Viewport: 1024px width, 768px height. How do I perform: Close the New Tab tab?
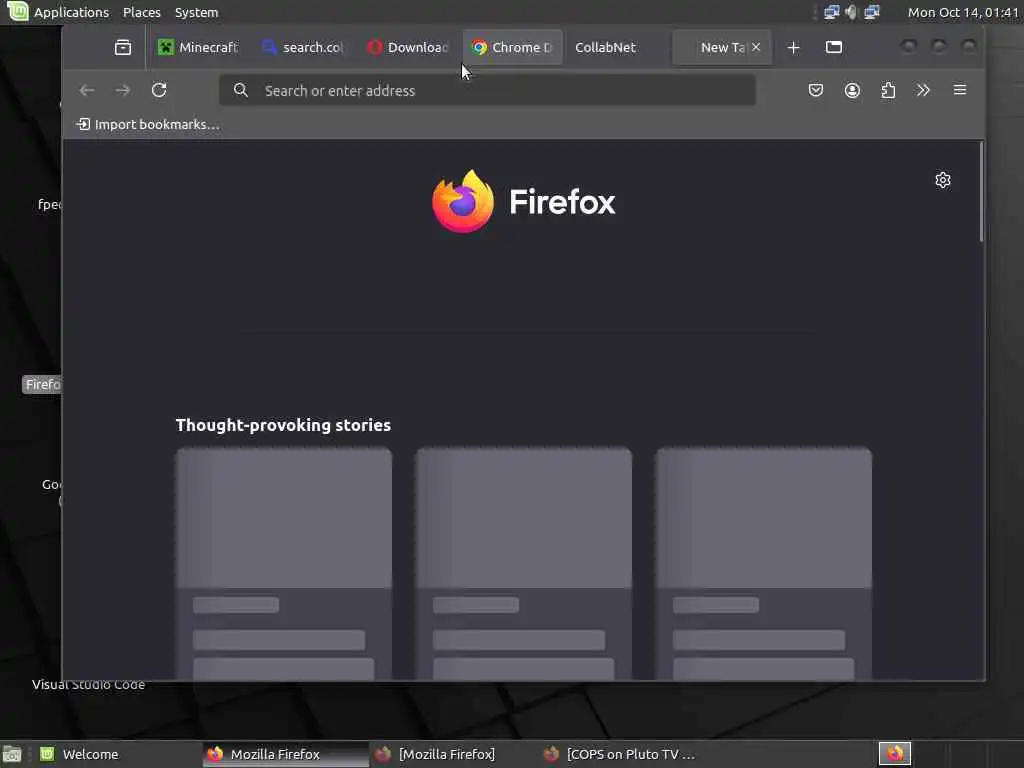click(756, 47)
